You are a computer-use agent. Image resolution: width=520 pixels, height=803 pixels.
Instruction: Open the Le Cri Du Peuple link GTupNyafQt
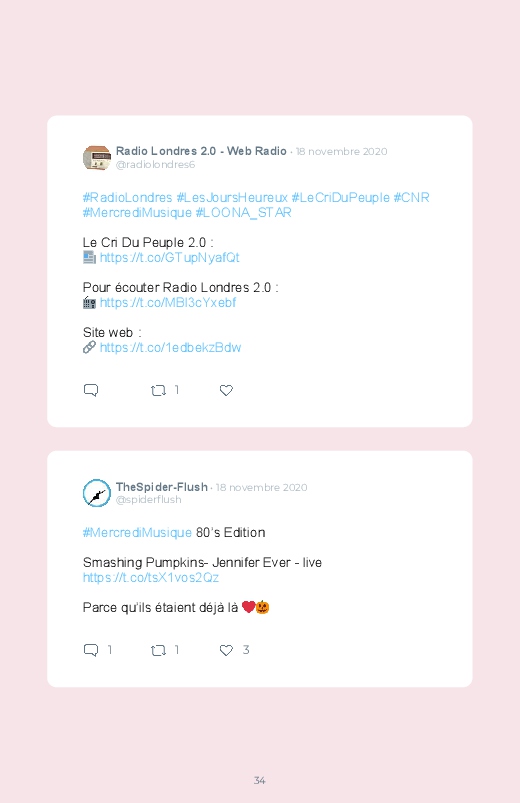coord(170,257)
